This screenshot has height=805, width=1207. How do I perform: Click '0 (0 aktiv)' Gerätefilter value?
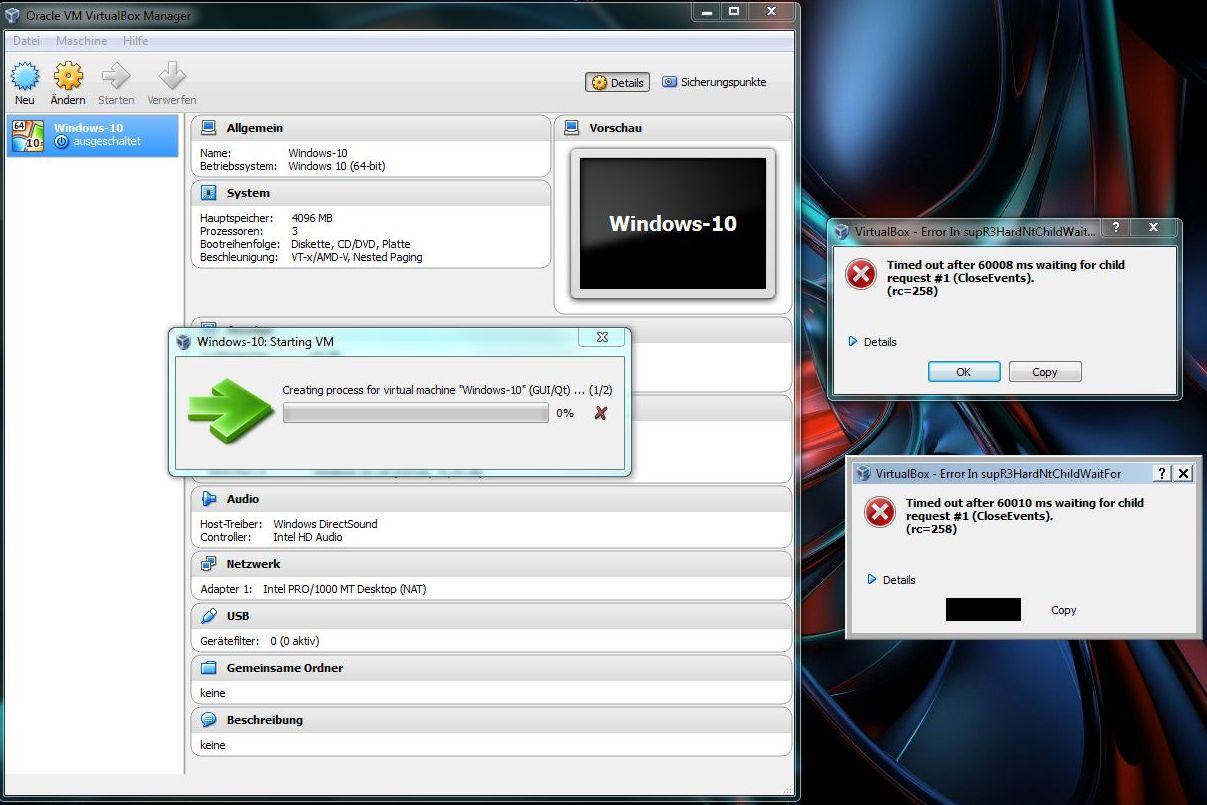tap(295, 641)
